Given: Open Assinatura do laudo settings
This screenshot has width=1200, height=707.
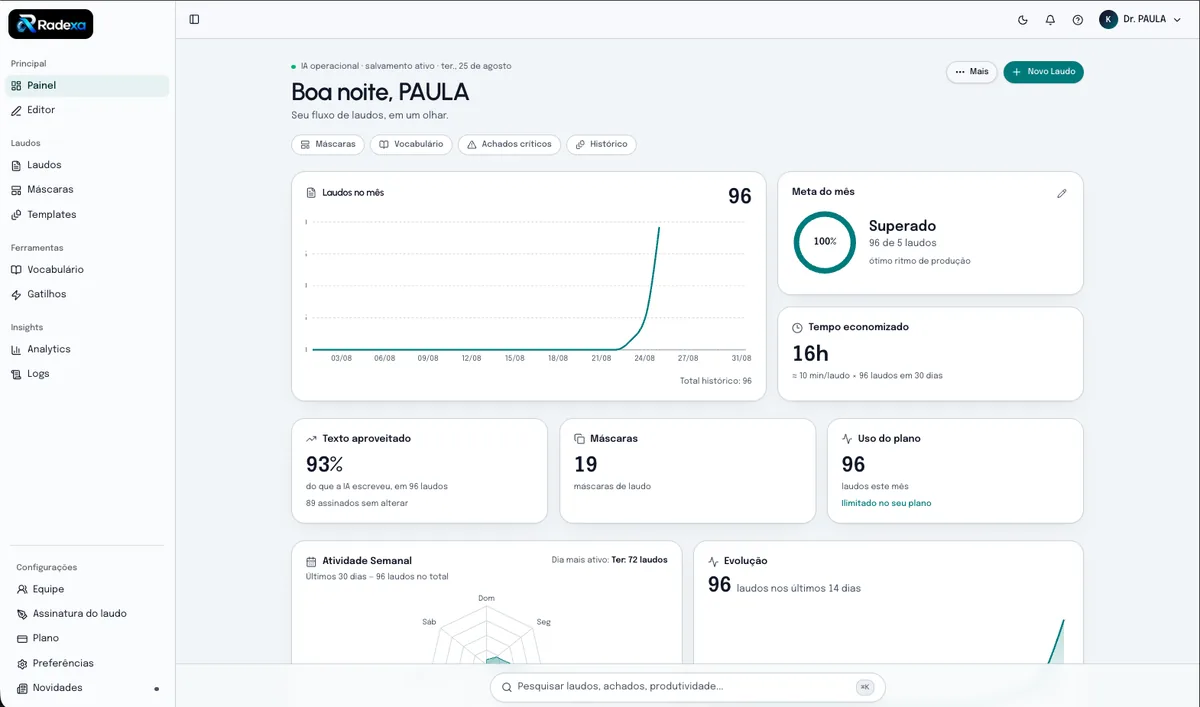Looking at the screenshot, I should tap(87, 614).
